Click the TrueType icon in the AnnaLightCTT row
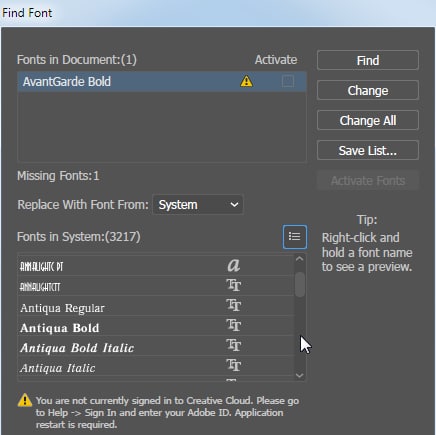436x435 pixels. [x=234, y=285]
